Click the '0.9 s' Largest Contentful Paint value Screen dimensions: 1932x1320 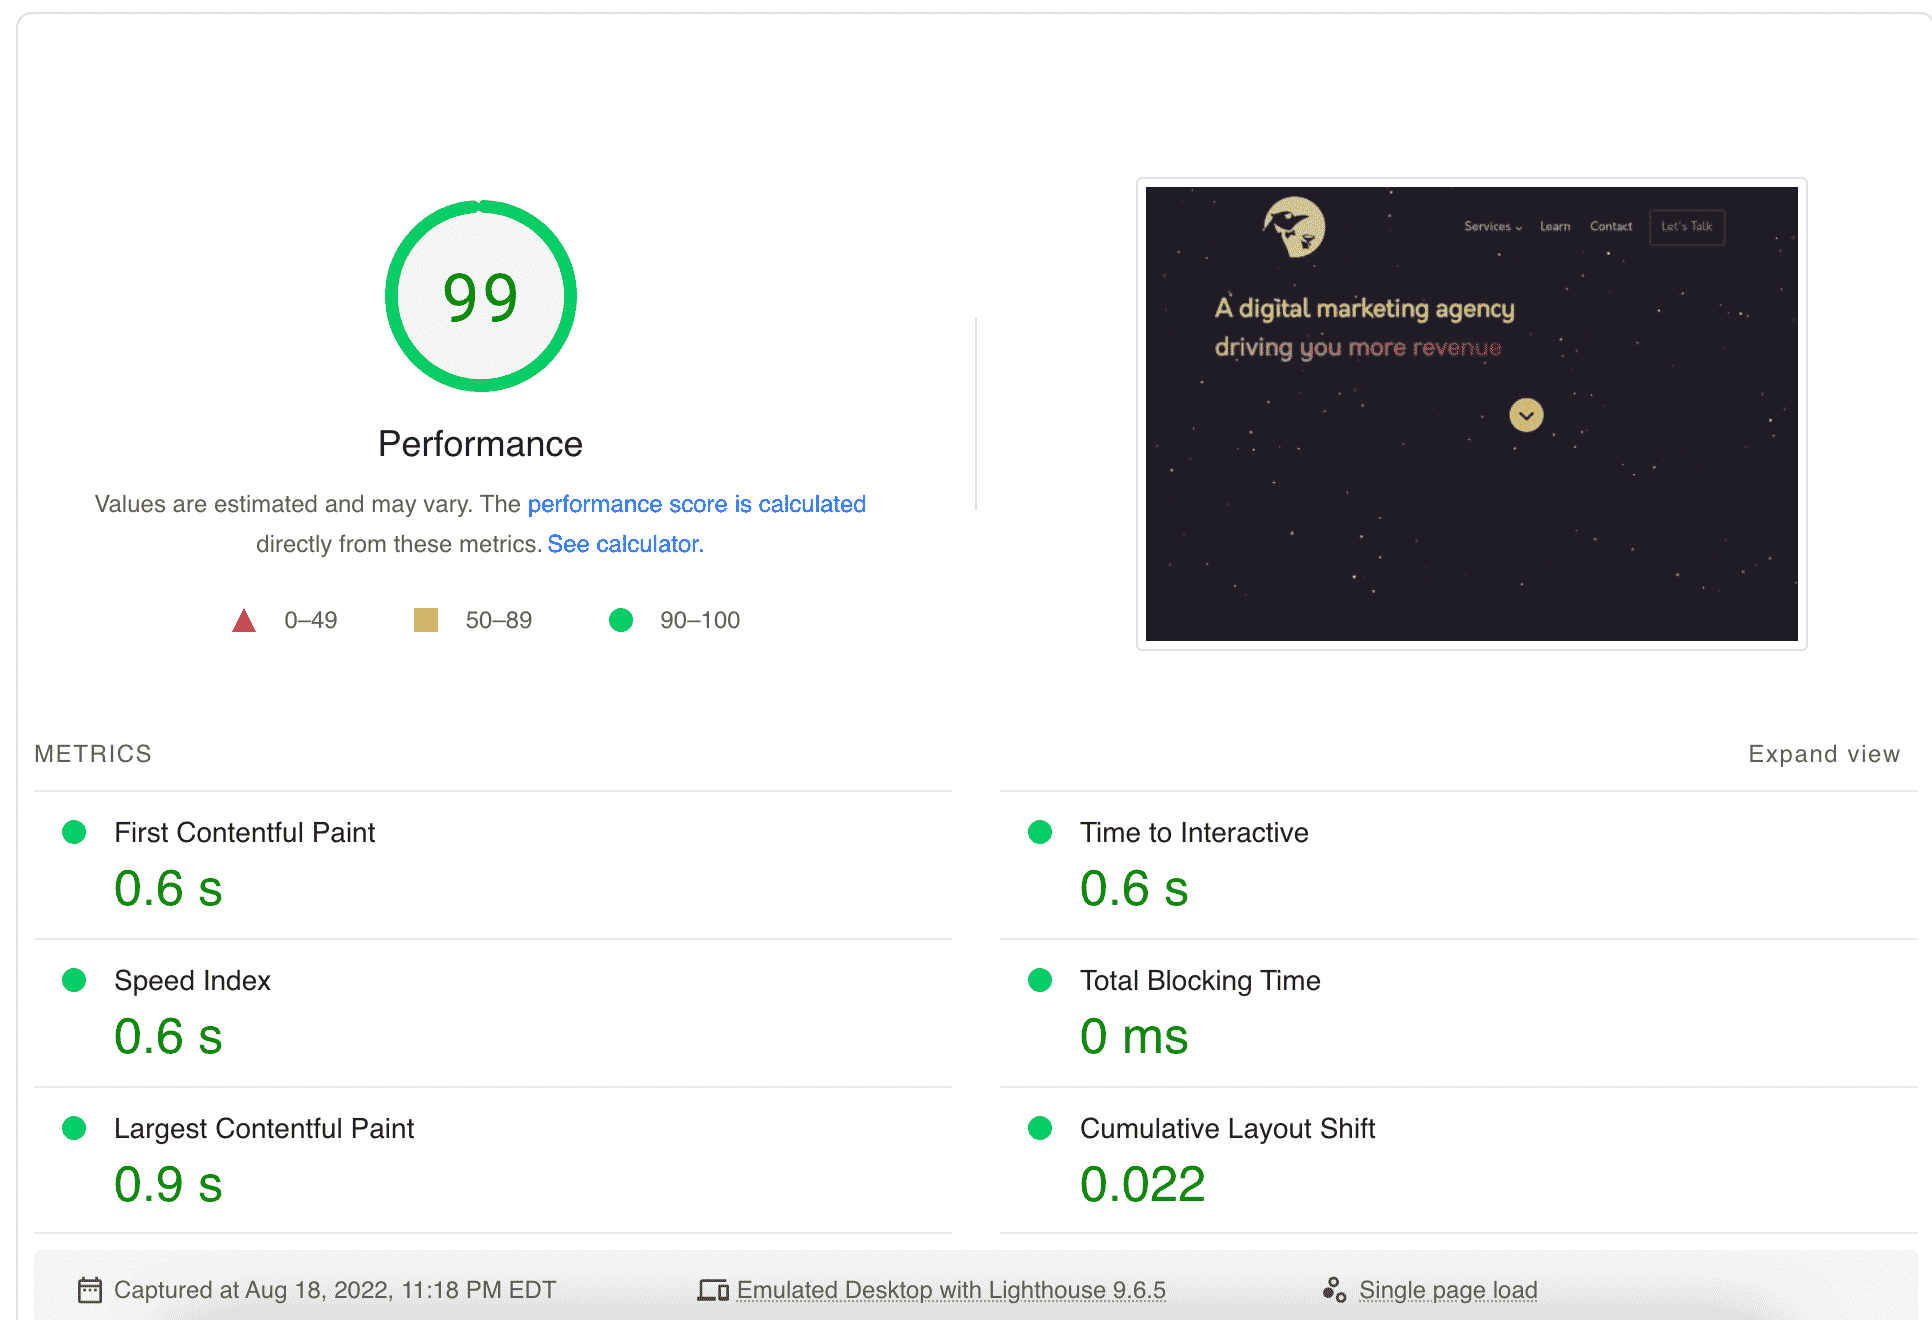click(x=168, y=1184)
